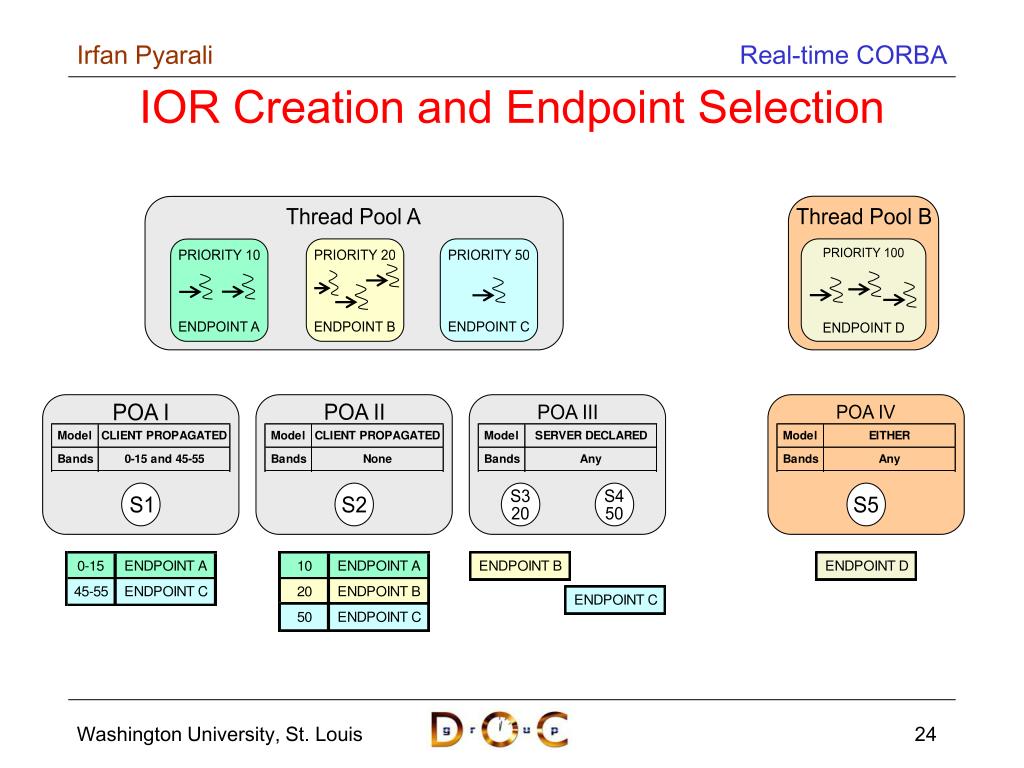Click the Model label in POA I table

point(74,436)
